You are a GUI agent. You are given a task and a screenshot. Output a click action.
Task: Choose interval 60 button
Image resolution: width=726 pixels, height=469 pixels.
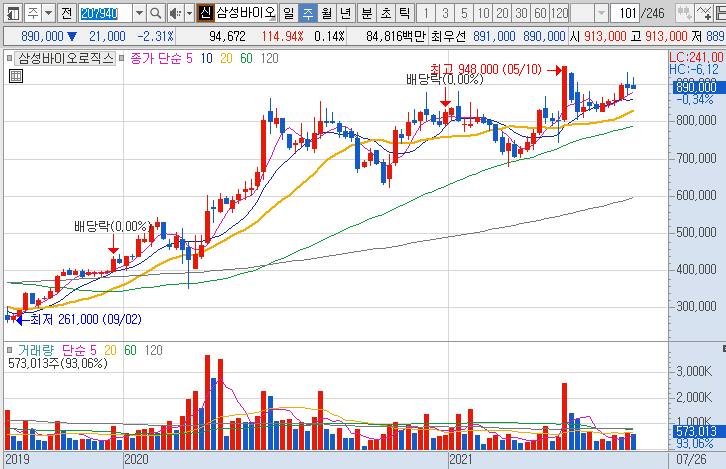click(x=540, y=13)
